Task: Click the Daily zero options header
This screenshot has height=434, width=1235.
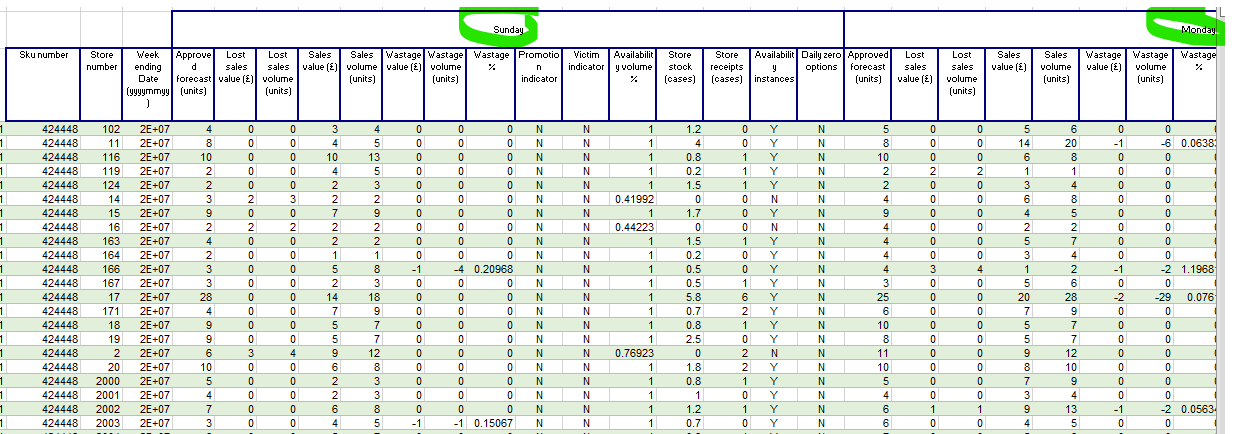Action: click(x=821, y=84)
